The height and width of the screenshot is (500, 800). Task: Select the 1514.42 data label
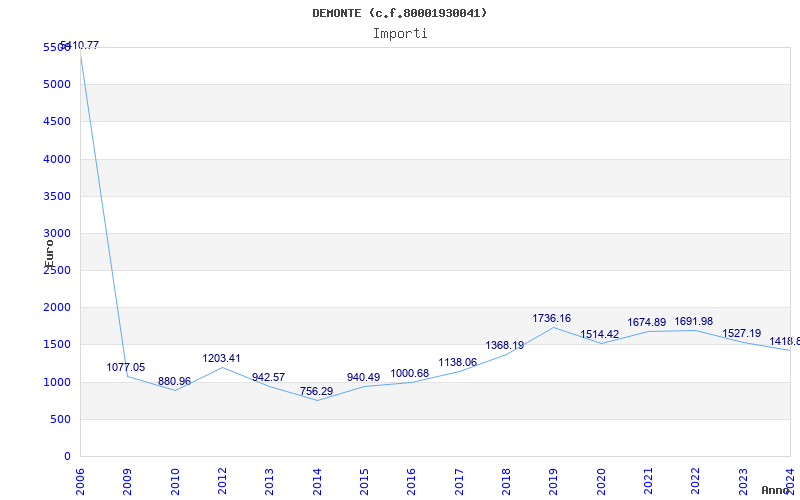[x=599, y=334]
